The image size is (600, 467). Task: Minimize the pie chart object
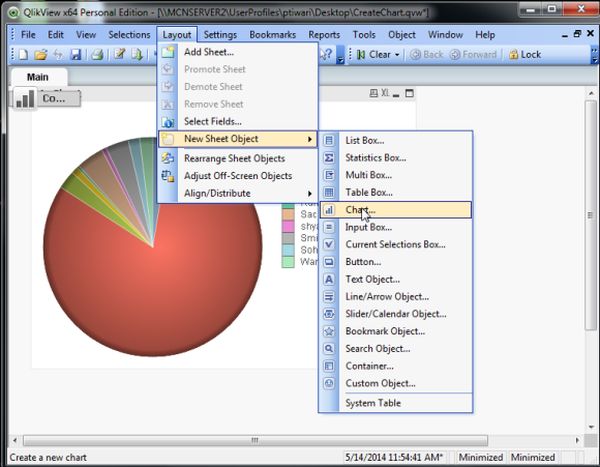396,94
